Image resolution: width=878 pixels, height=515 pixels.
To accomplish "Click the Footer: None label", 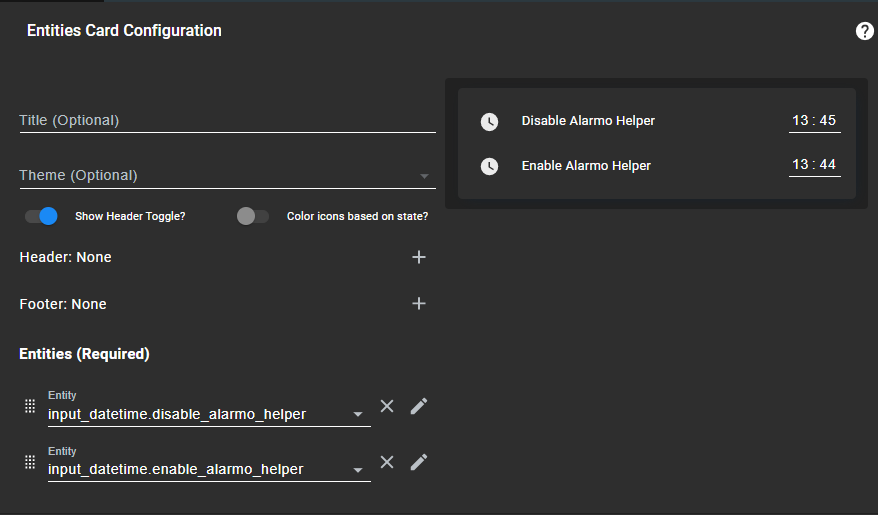I will (63, 304).
